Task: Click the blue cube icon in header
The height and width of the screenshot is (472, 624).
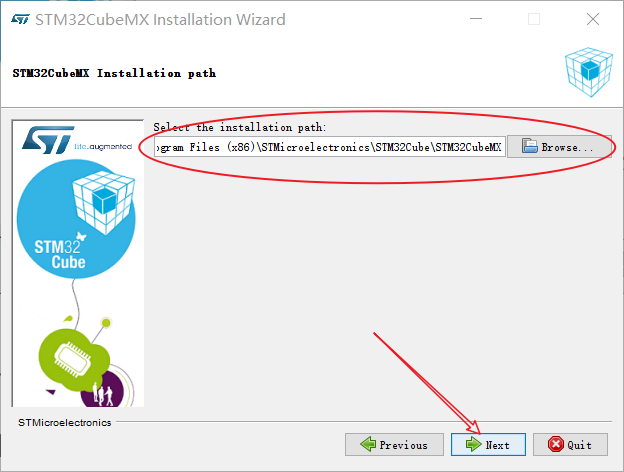Action: 589,72
